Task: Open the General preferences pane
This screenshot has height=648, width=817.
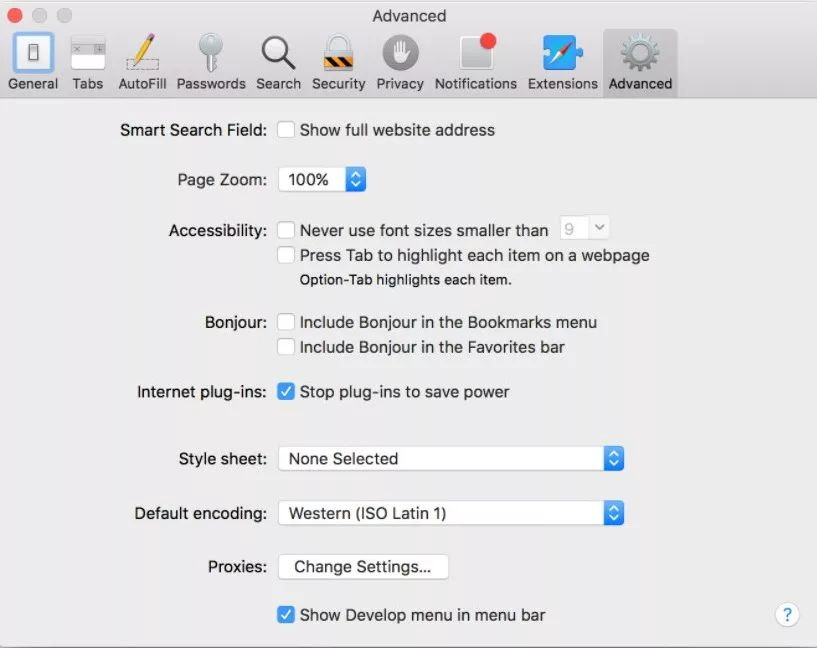Action: tap(33, 63)
